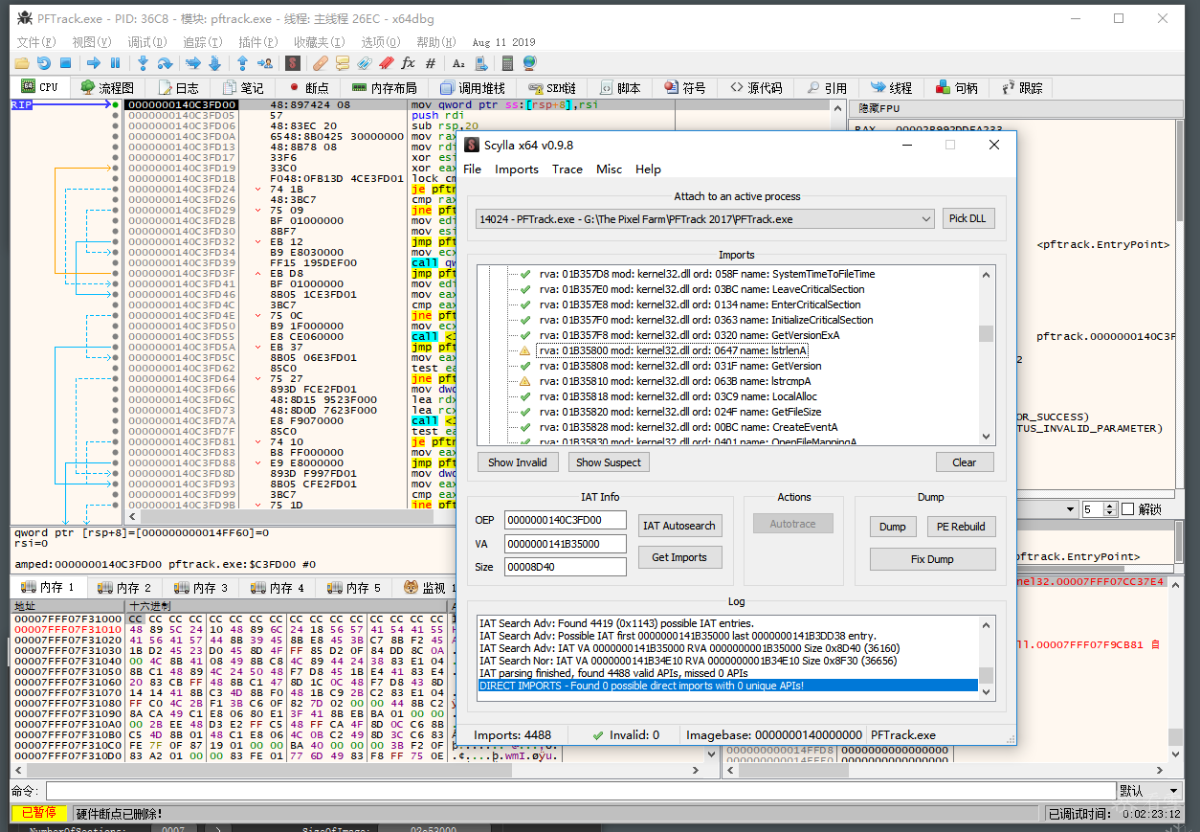Click the stop debugging square icon
This screenshot has height=832, width=1200.
tap(66, 62)
